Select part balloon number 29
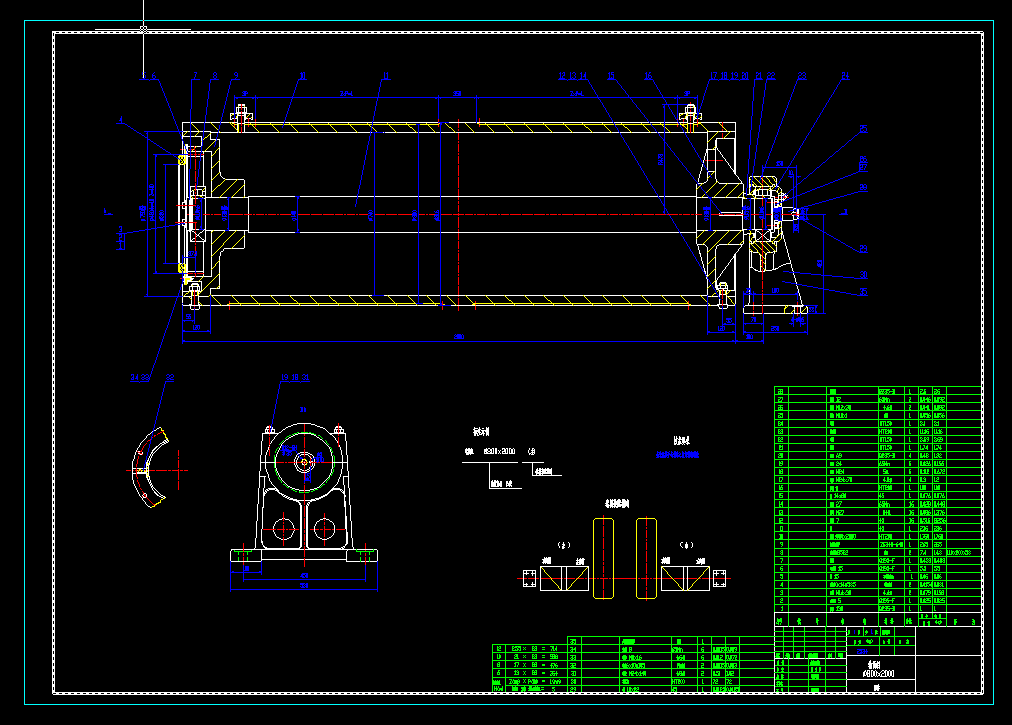Screen dimensions: 1012x725 864,249
